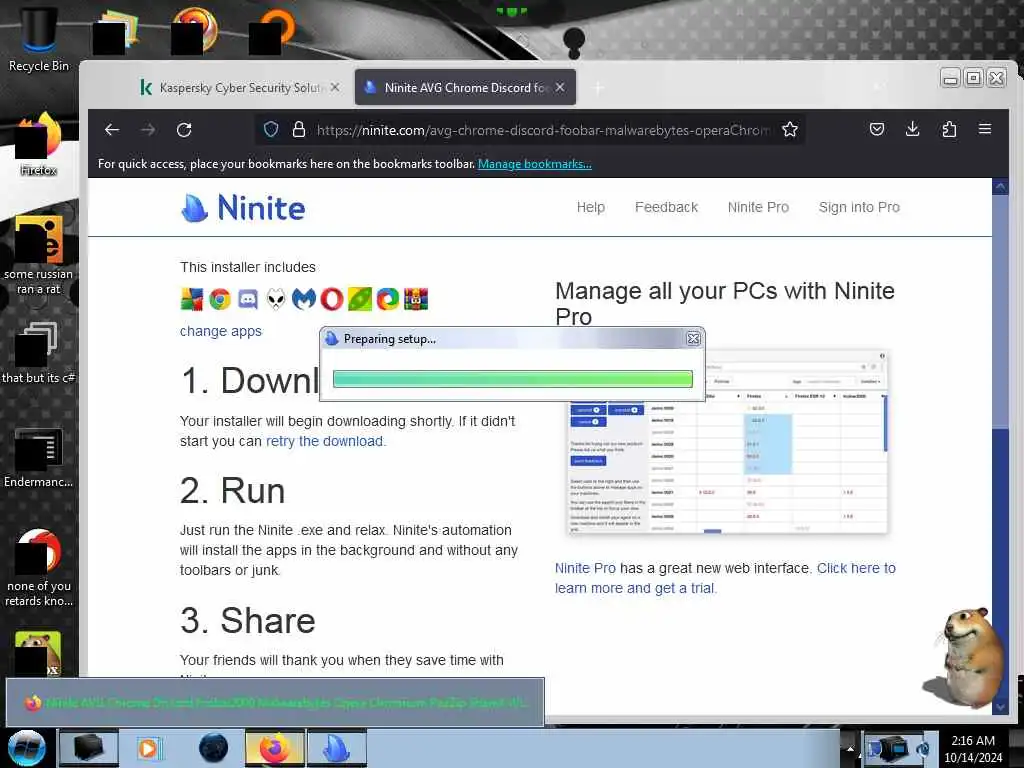Click the address bar URL field
The height and width of the screenshot is (768, 1024).
pos(542,130)
